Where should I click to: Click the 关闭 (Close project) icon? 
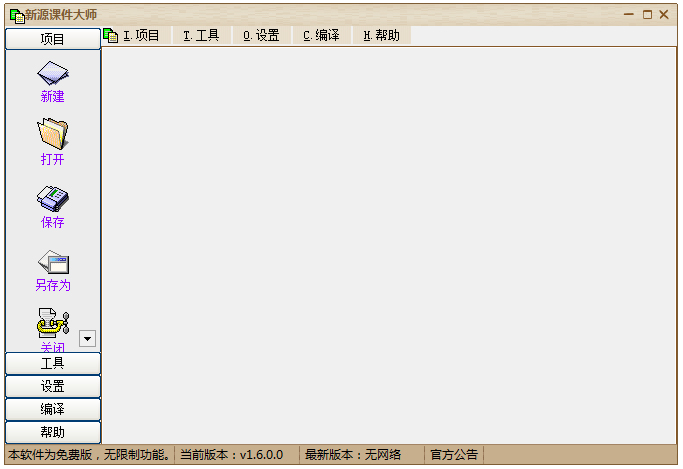(53, 323)
